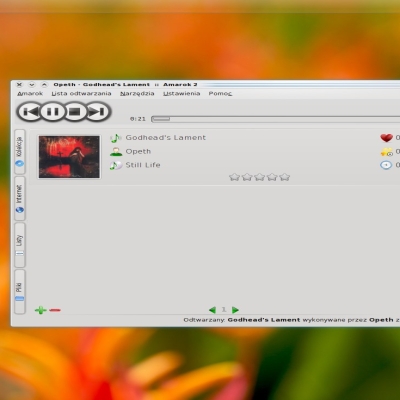The width and height of the screenshot is (400, 400).
Task: Click the red heart score icon
Action: coord(386,137)
